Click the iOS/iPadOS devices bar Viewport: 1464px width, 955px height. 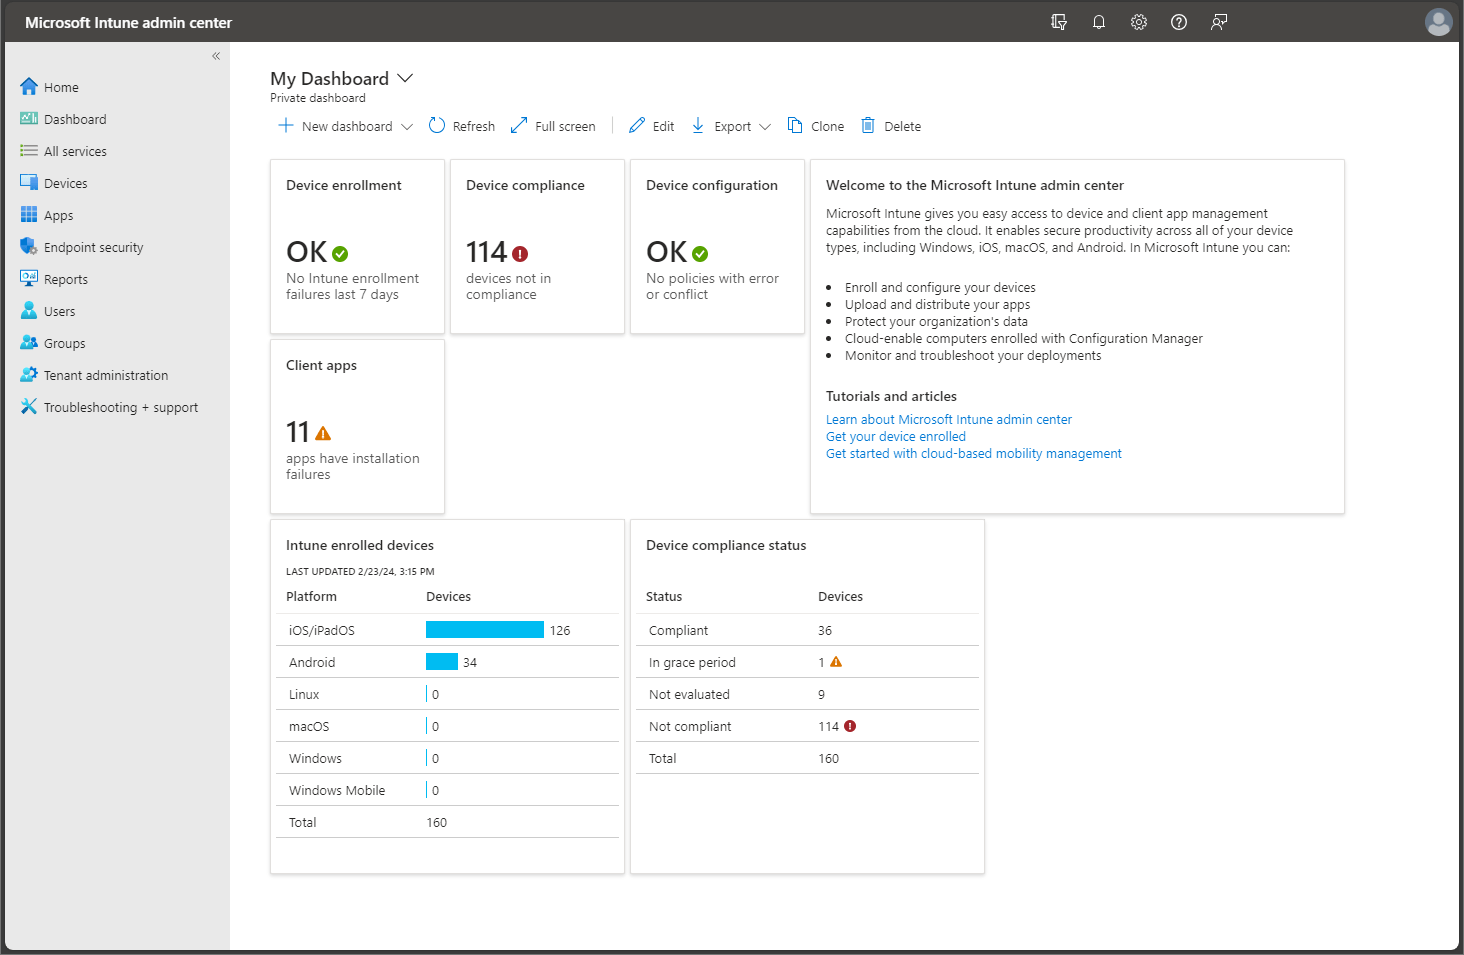point(484,629)
